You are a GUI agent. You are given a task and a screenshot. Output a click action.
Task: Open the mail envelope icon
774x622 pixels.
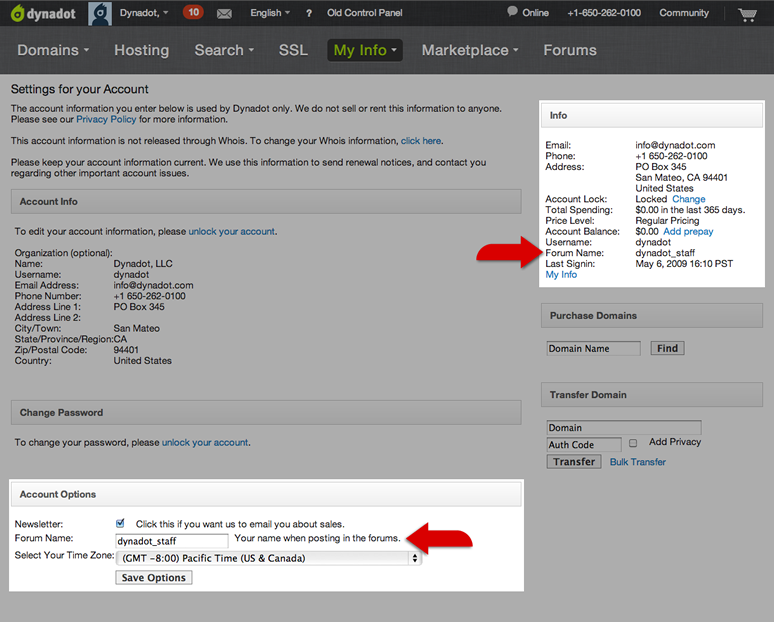pyautogui.click(x=224, y=14)
